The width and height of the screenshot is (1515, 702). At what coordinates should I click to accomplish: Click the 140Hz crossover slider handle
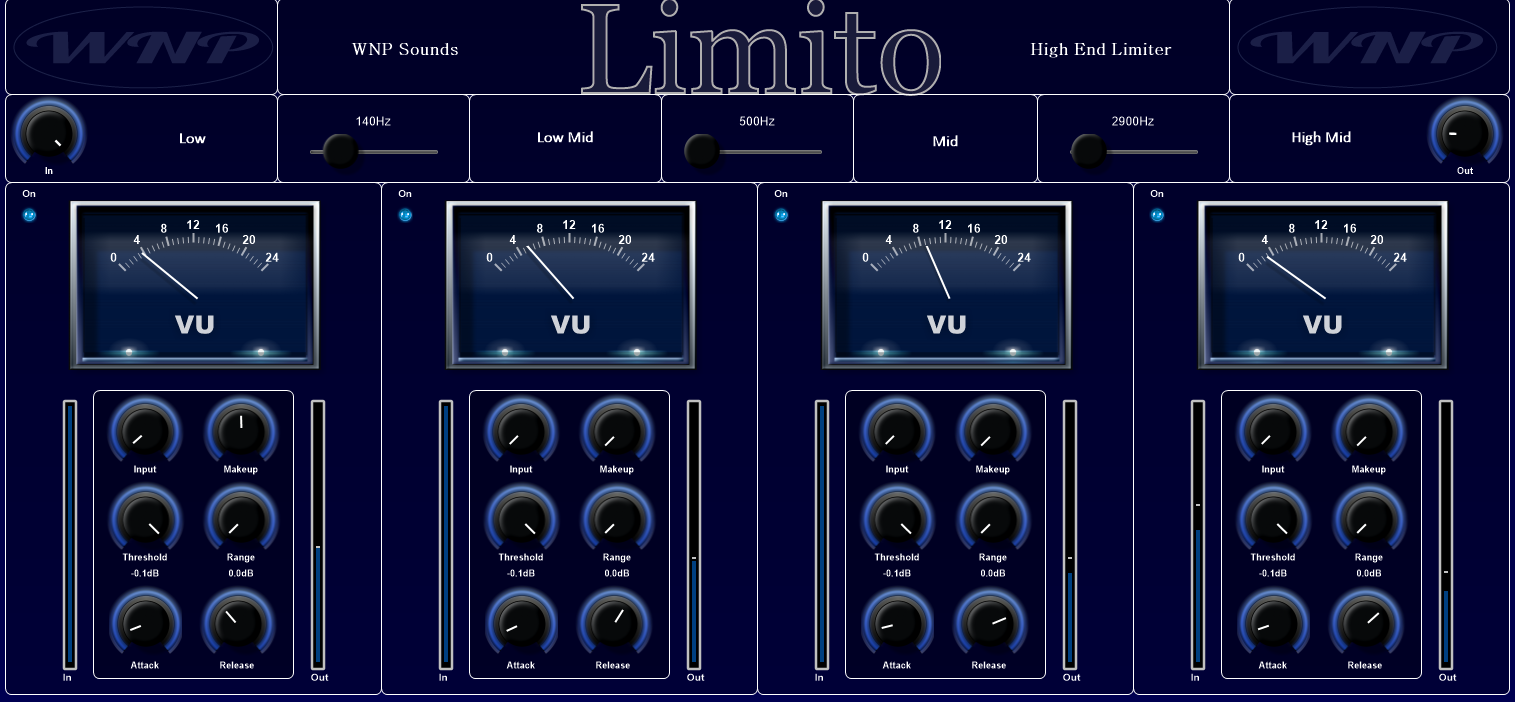click(340, 152)
